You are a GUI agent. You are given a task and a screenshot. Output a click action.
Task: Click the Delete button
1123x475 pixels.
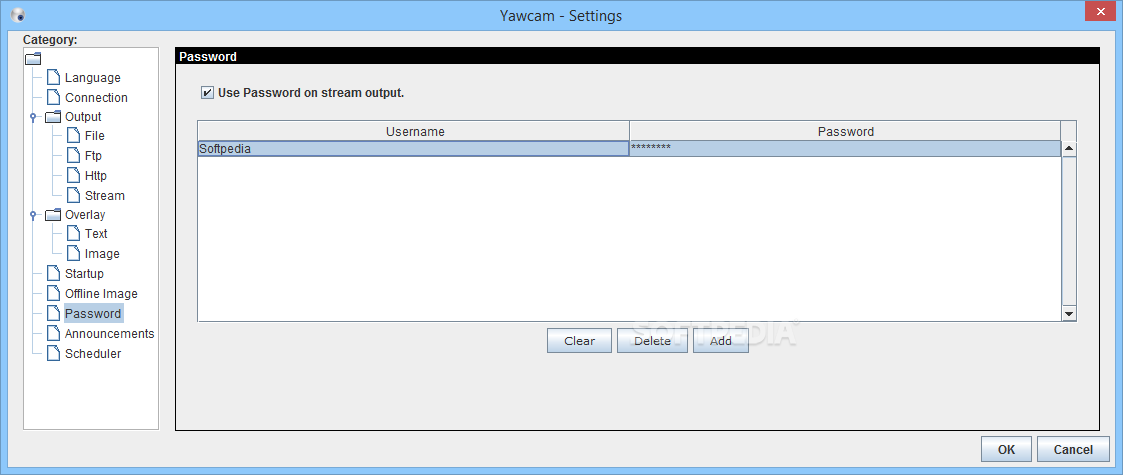(x=652, y=341)
